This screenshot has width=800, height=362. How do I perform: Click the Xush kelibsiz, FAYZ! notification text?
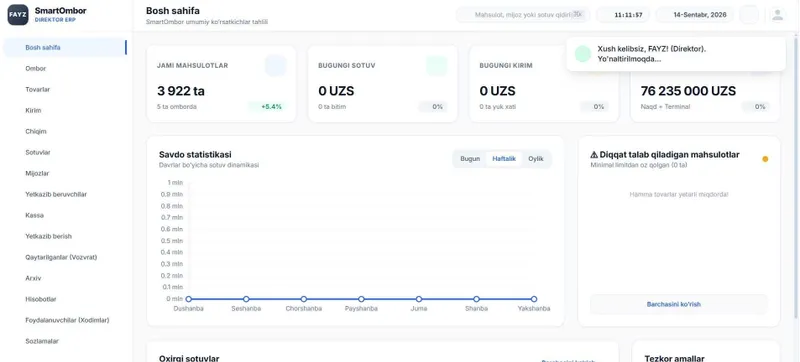pyautogui.click(x=652, y=54)
